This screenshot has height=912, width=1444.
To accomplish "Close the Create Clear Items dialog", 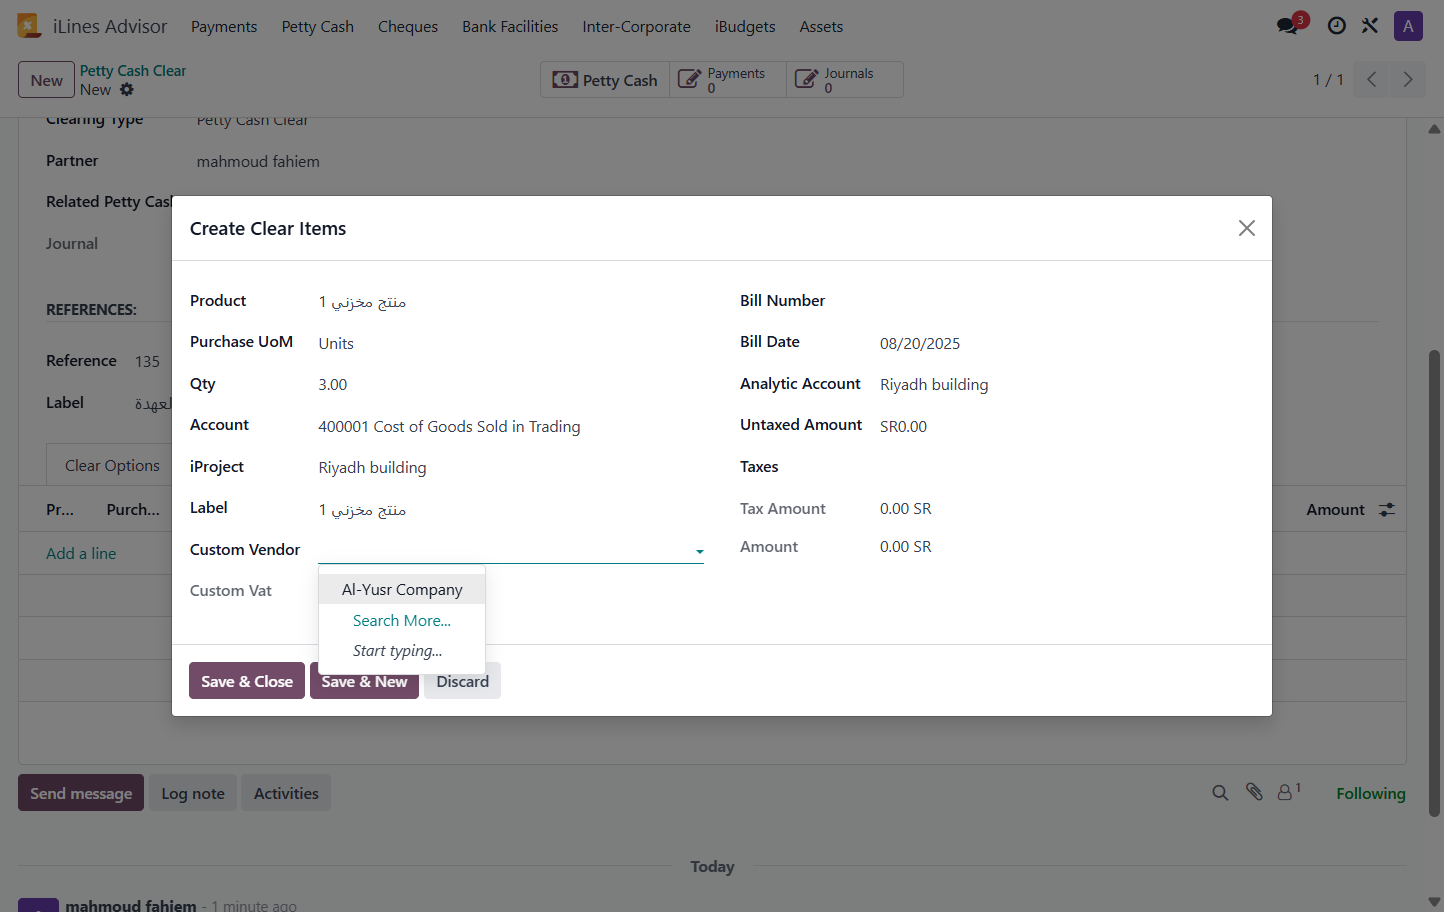I will coord(1247,228).
